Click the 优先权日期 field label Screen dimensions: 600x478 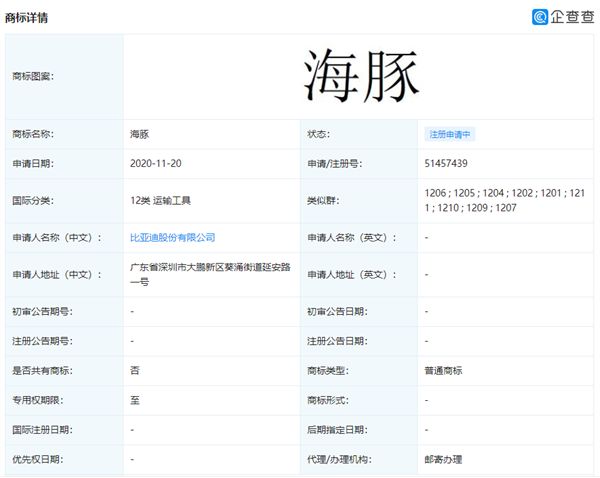pyautogui.click(x=37, y=459)
